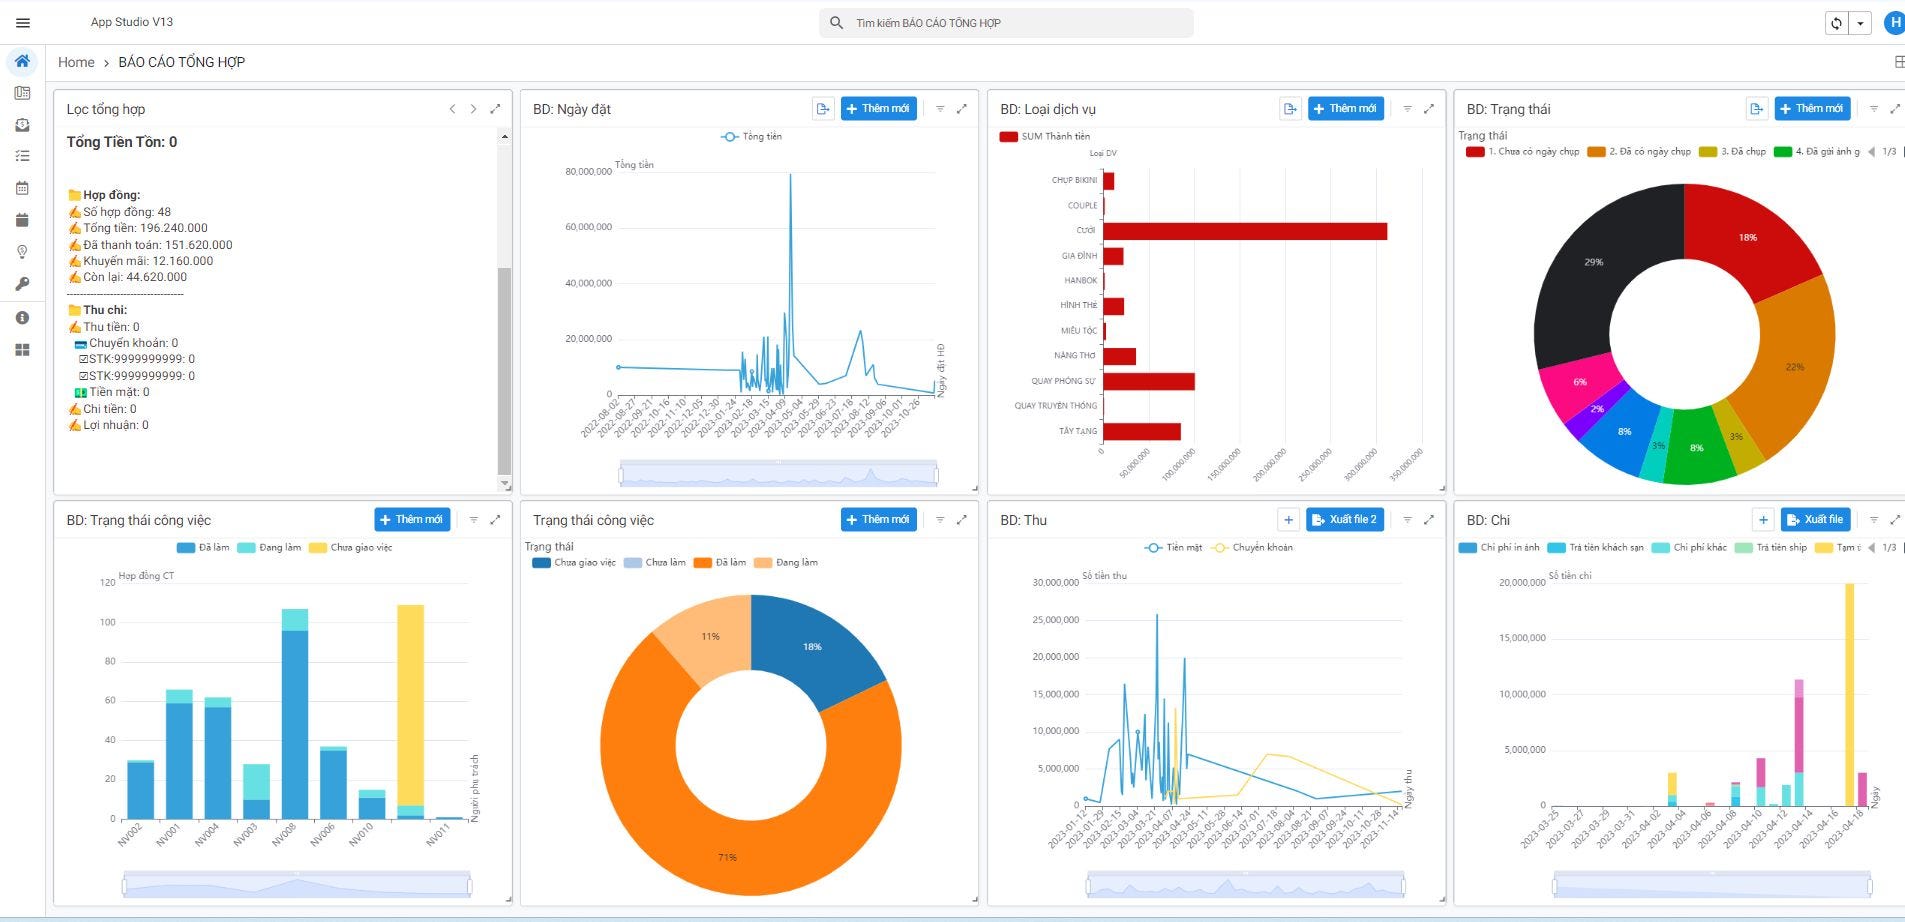Go to previous page in Lọc tổng hợp
1905x922 pixels.
point(452,109)
